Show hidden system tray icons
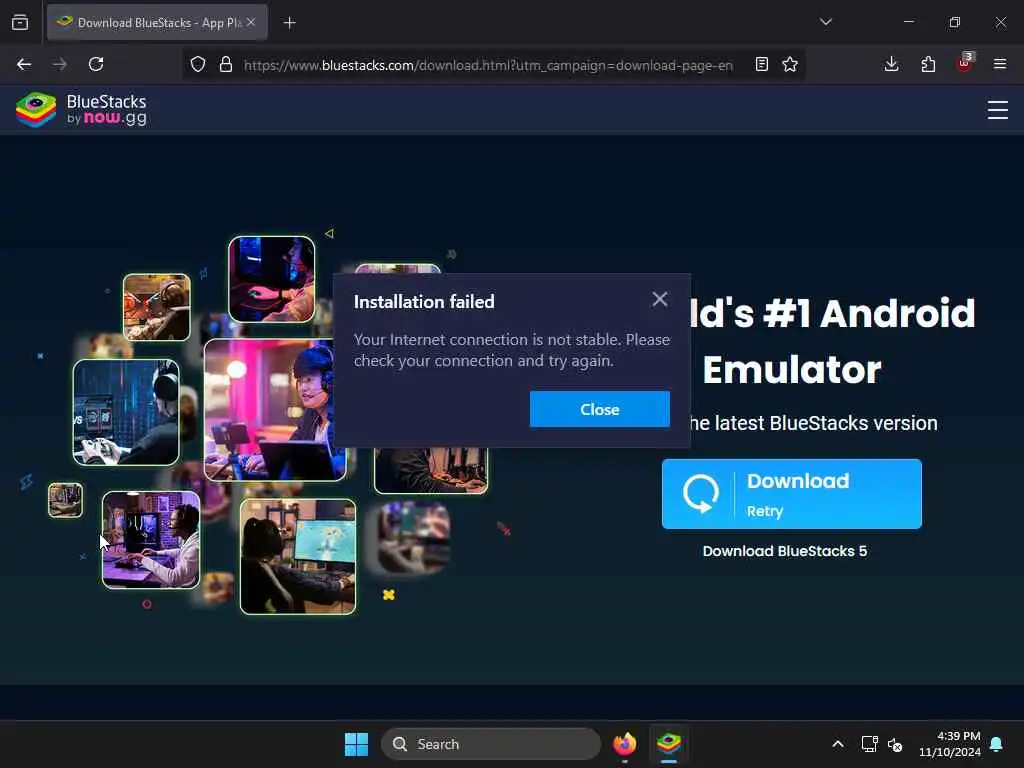Image resolution: width=1024 pixels, height=768 pixels. (838, 744)
